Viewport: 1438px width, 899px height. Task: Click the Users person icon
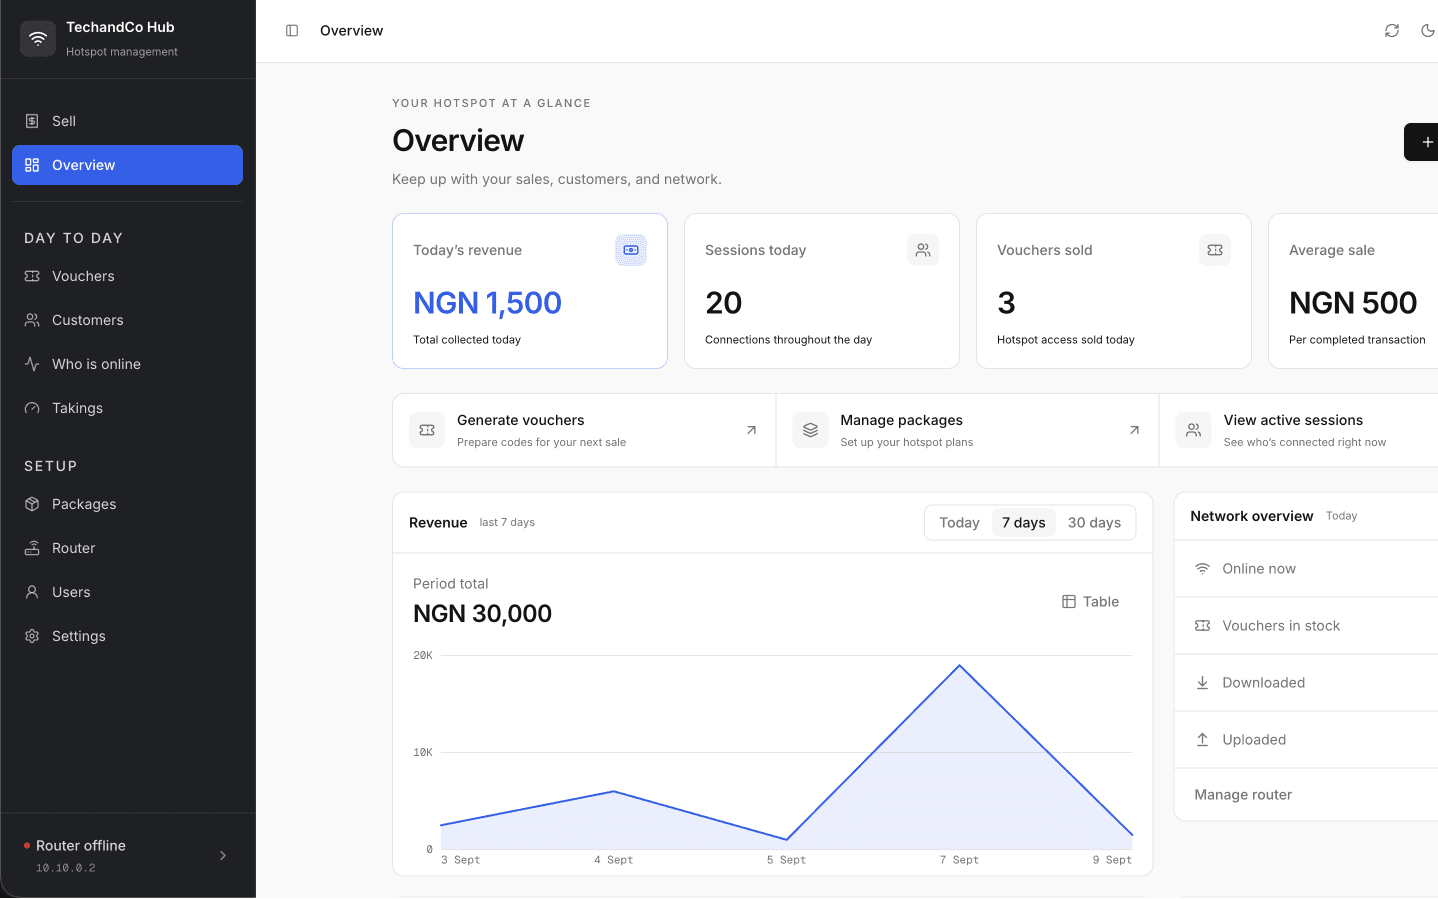pyautogui.click(x=32, y=592)
